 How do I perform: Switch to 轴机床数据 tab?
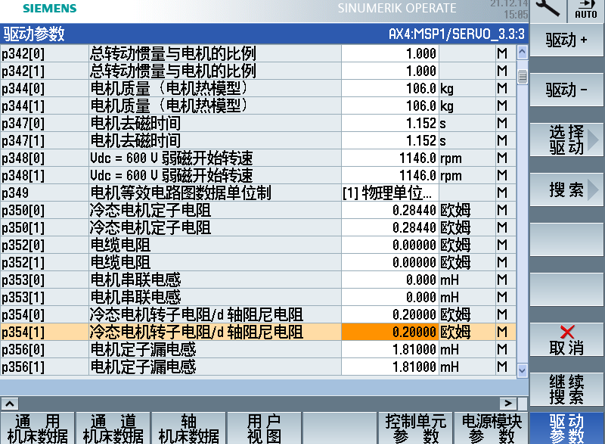click(189, 428)
